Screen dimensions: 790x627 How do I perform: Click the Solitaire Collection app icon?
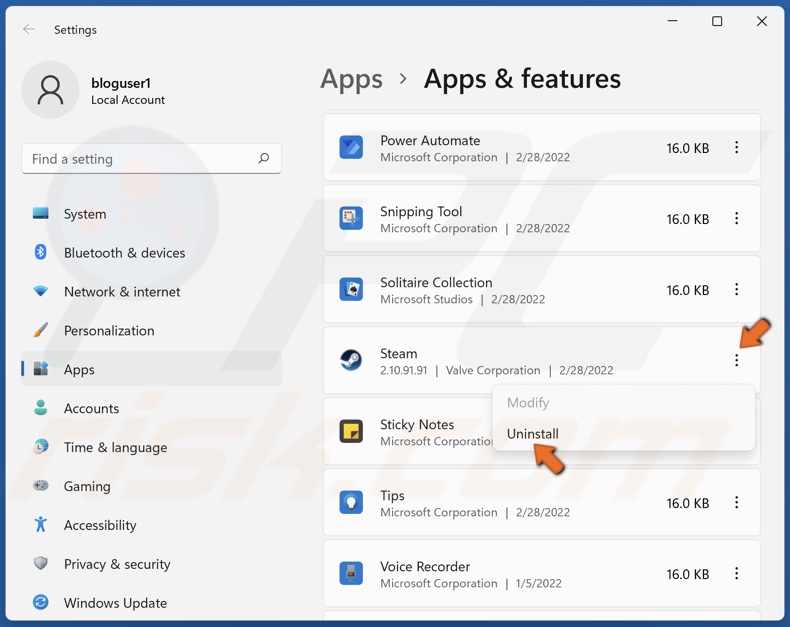coord(351,289)
